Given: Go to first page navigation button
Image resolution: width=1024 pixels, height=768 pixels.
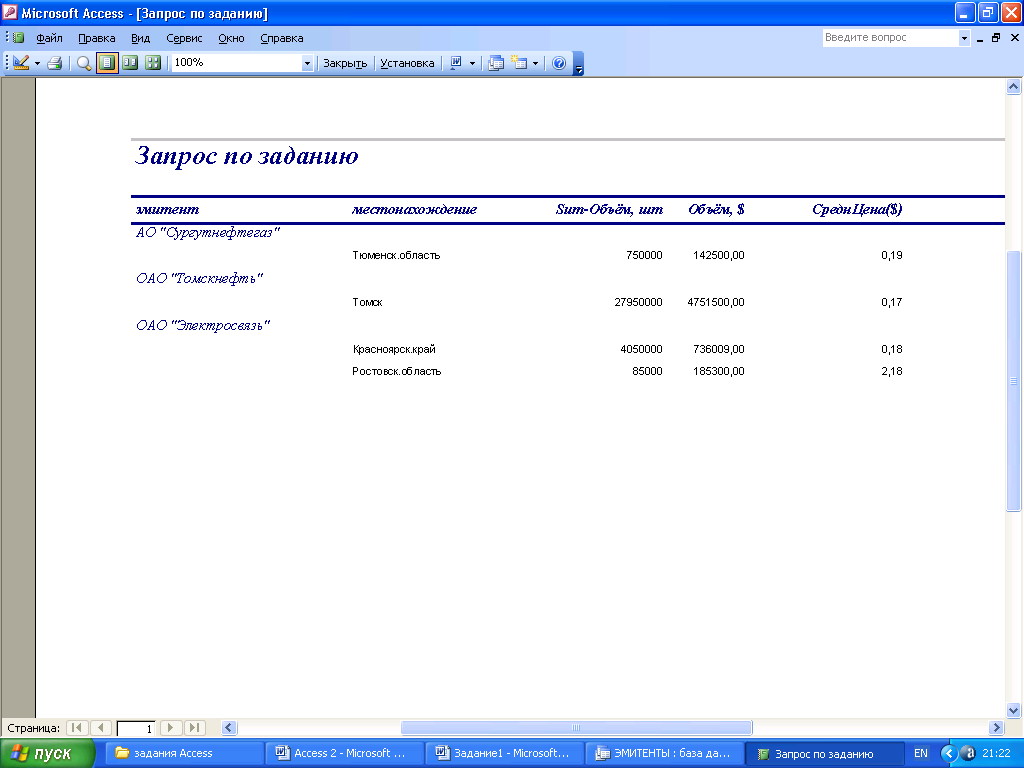Looking at the screenshot, I should coord(76,728).
